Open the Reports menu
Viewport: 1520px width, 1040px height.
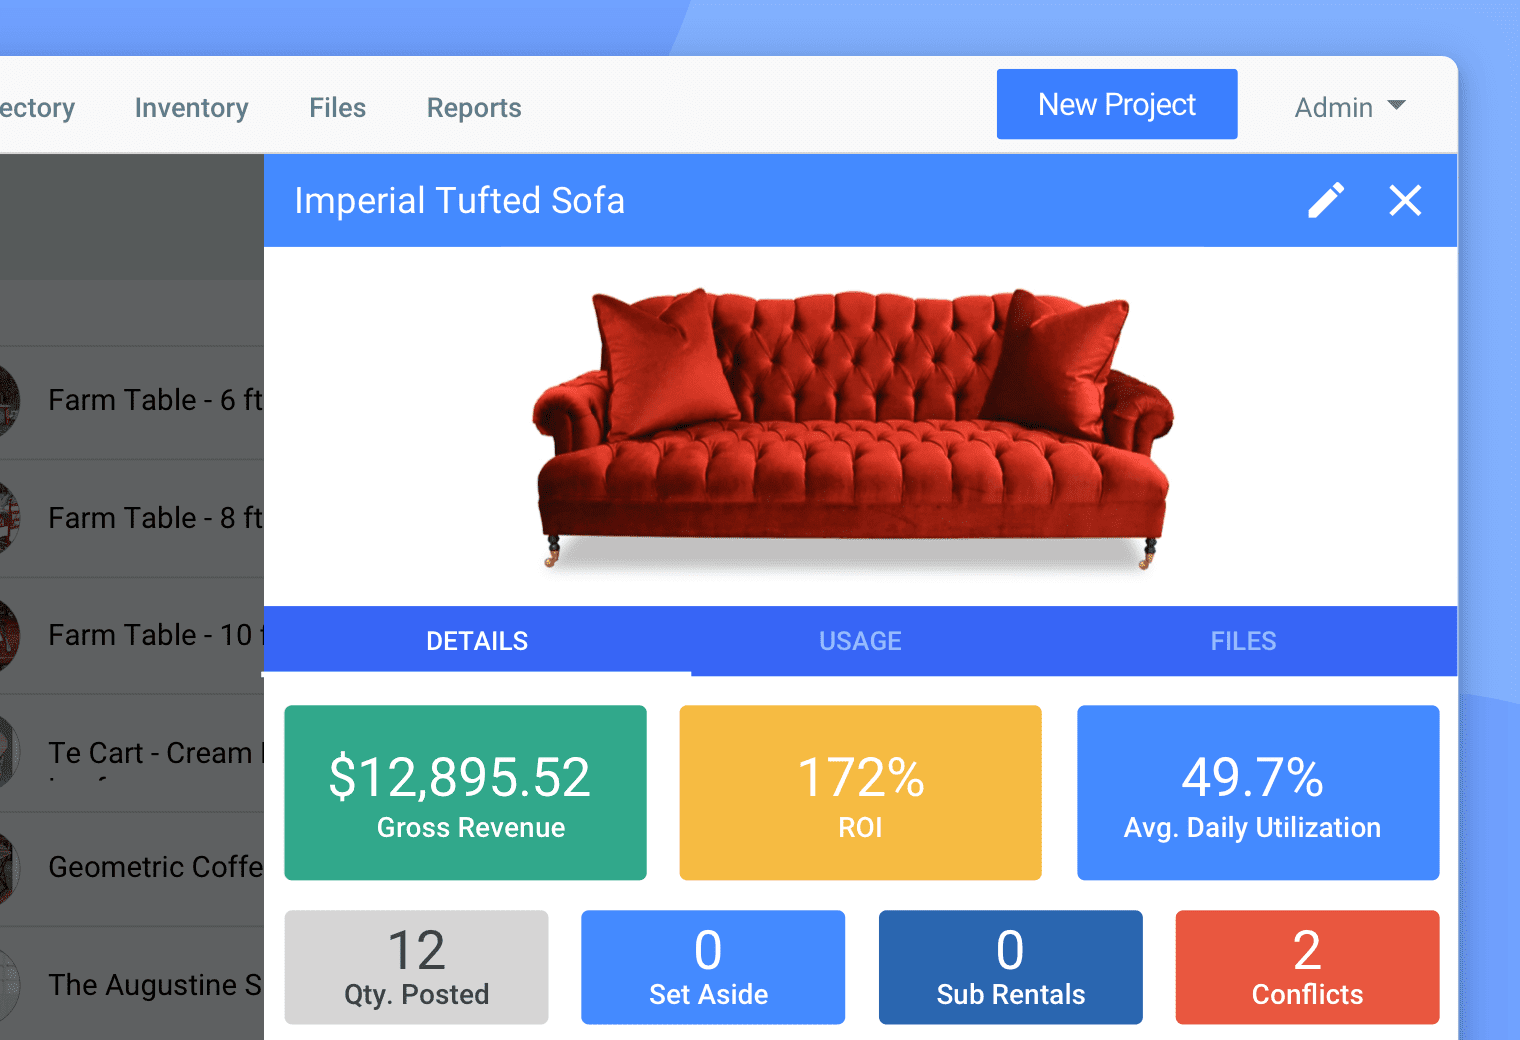pos(474,107)
